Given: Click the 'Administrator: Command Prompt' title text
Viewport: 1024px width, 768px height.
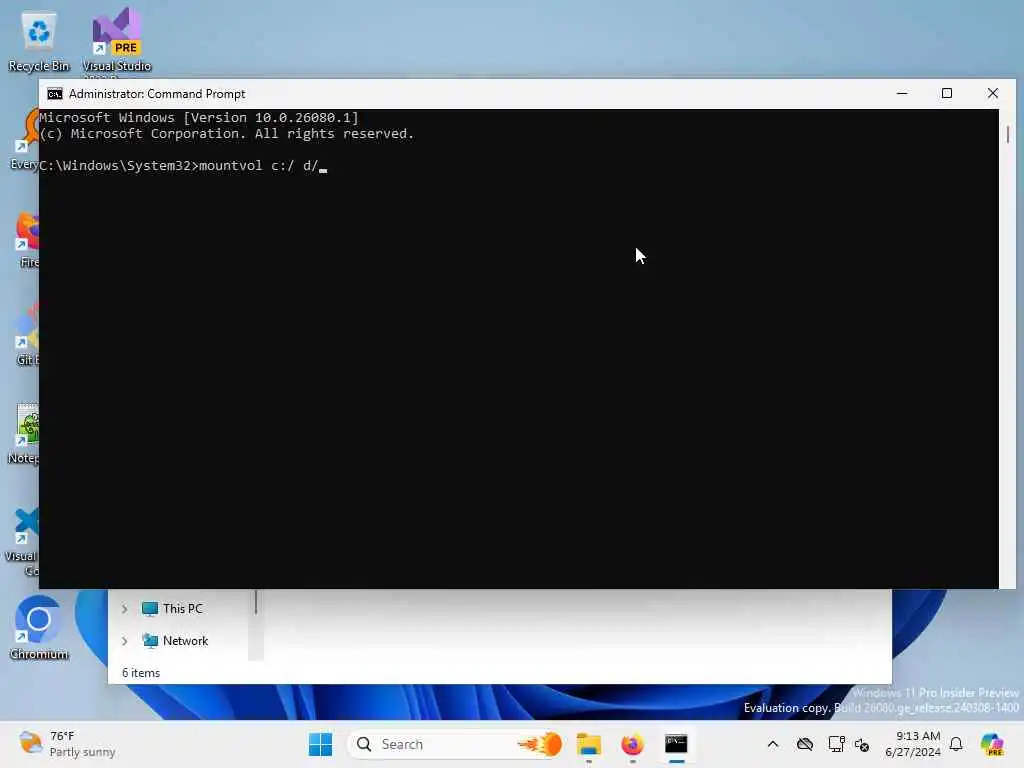Looking at the screenshot, I should (x=157, y=94).
